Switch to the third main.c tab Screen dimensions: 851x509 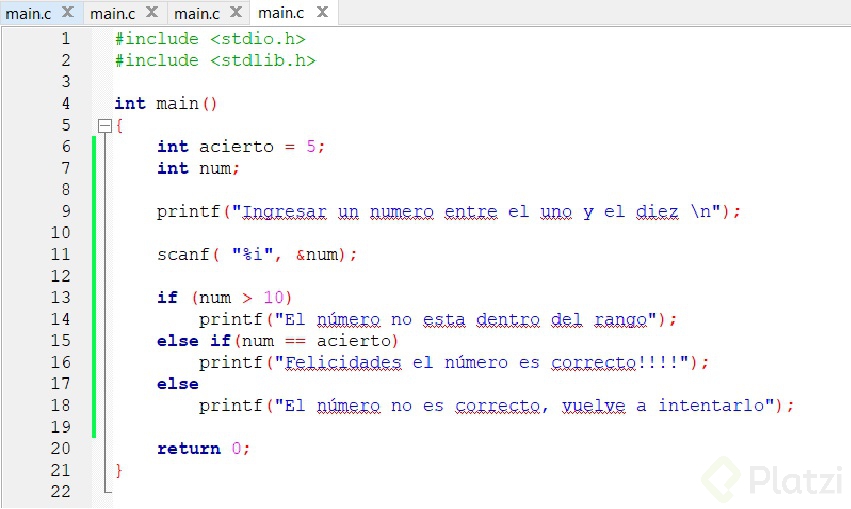click(196, 13)
